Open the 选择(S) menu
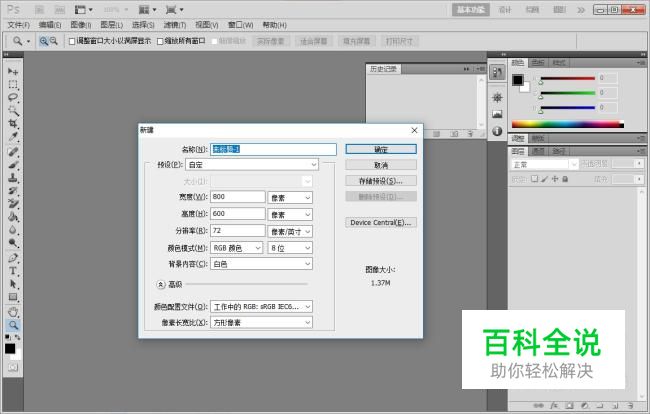This screenshot has height=414, width=650. tap(143, 25)
